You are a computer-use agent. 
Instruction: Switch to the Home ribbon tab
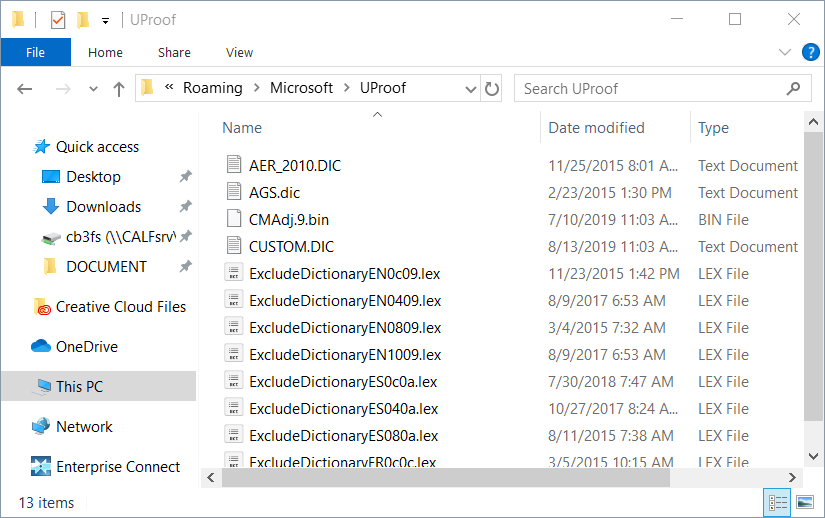[x=105, y=53]
